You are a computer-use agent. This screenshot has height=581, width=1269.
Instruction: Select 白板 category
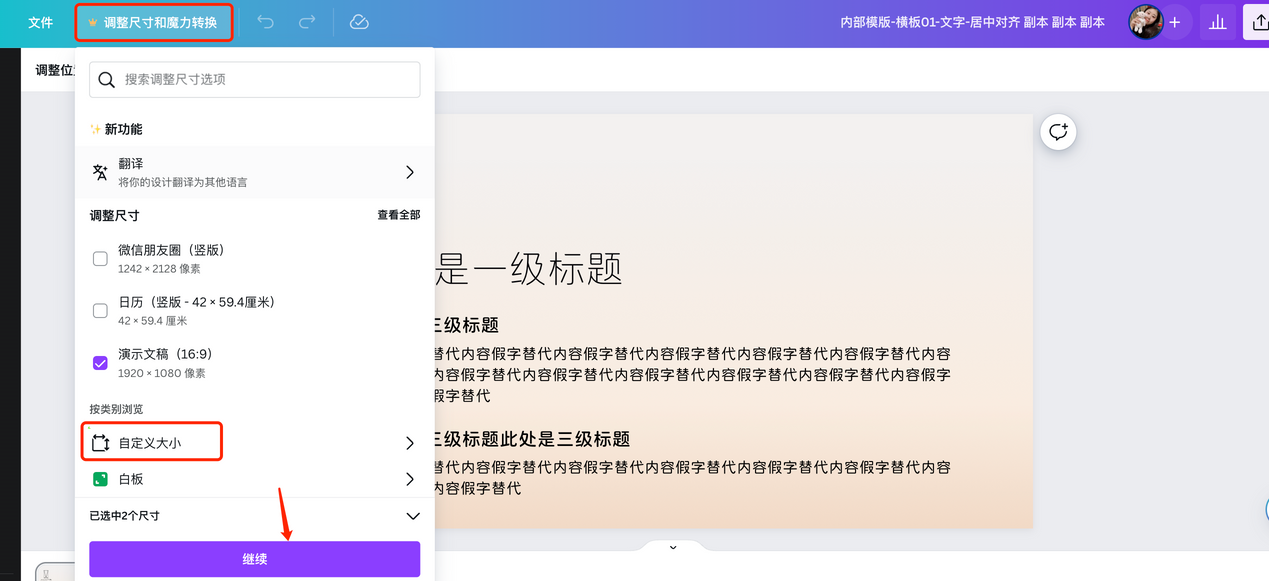point(255,479)
